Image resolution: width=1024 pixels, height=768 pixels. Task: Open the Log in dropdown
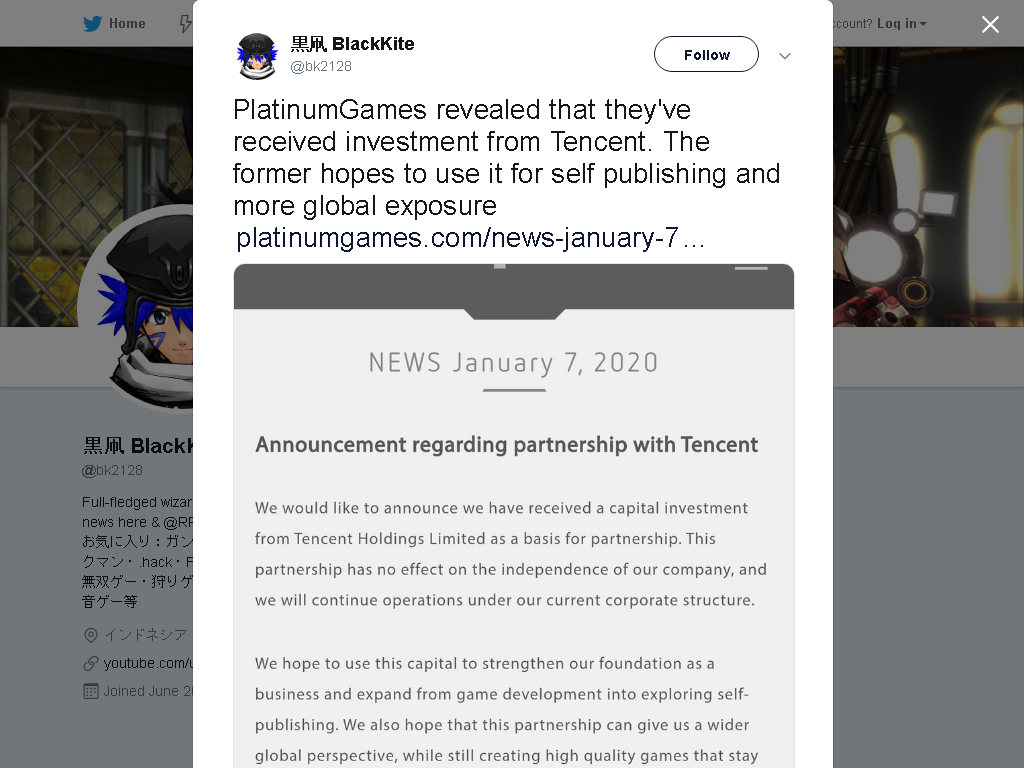point(901,24)
